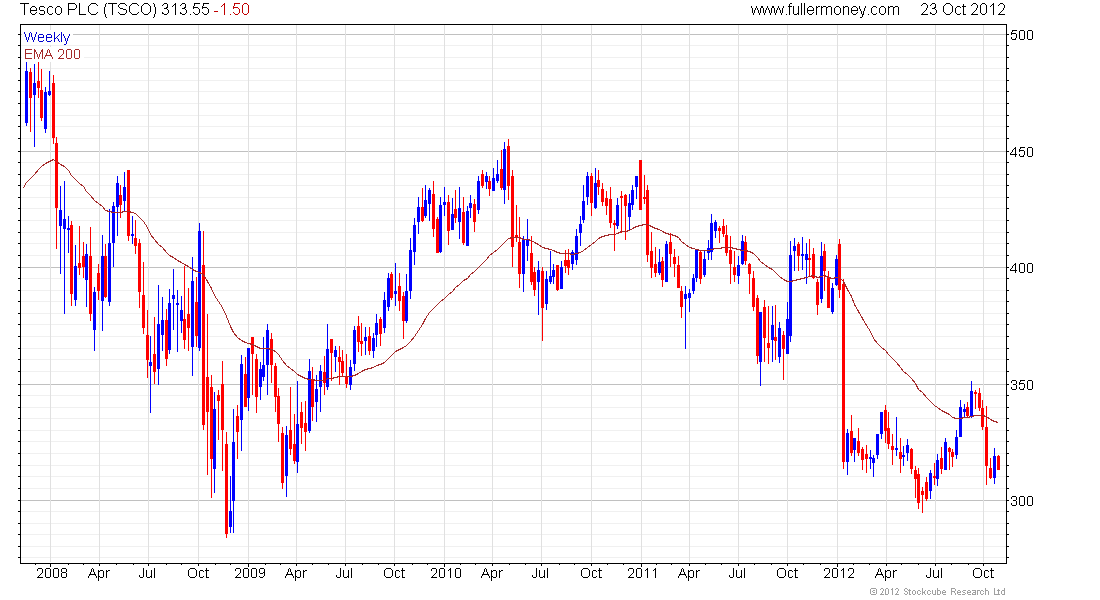Select the Apr label within year 2011

[689, 573]
